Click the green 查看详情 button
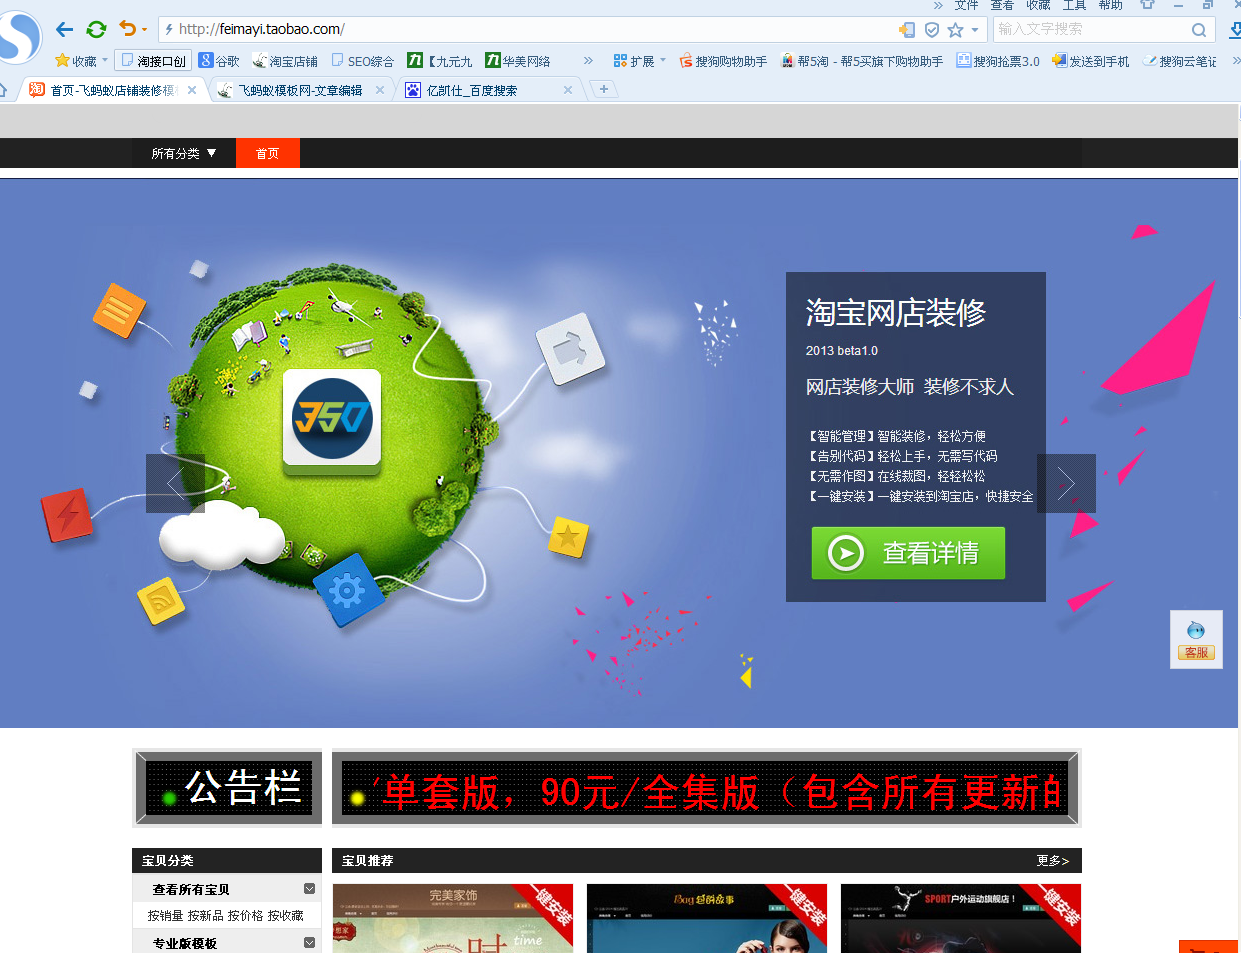The height and width of the screenshot is (953, 1241). pyautogui.click(x=908, y=553)
